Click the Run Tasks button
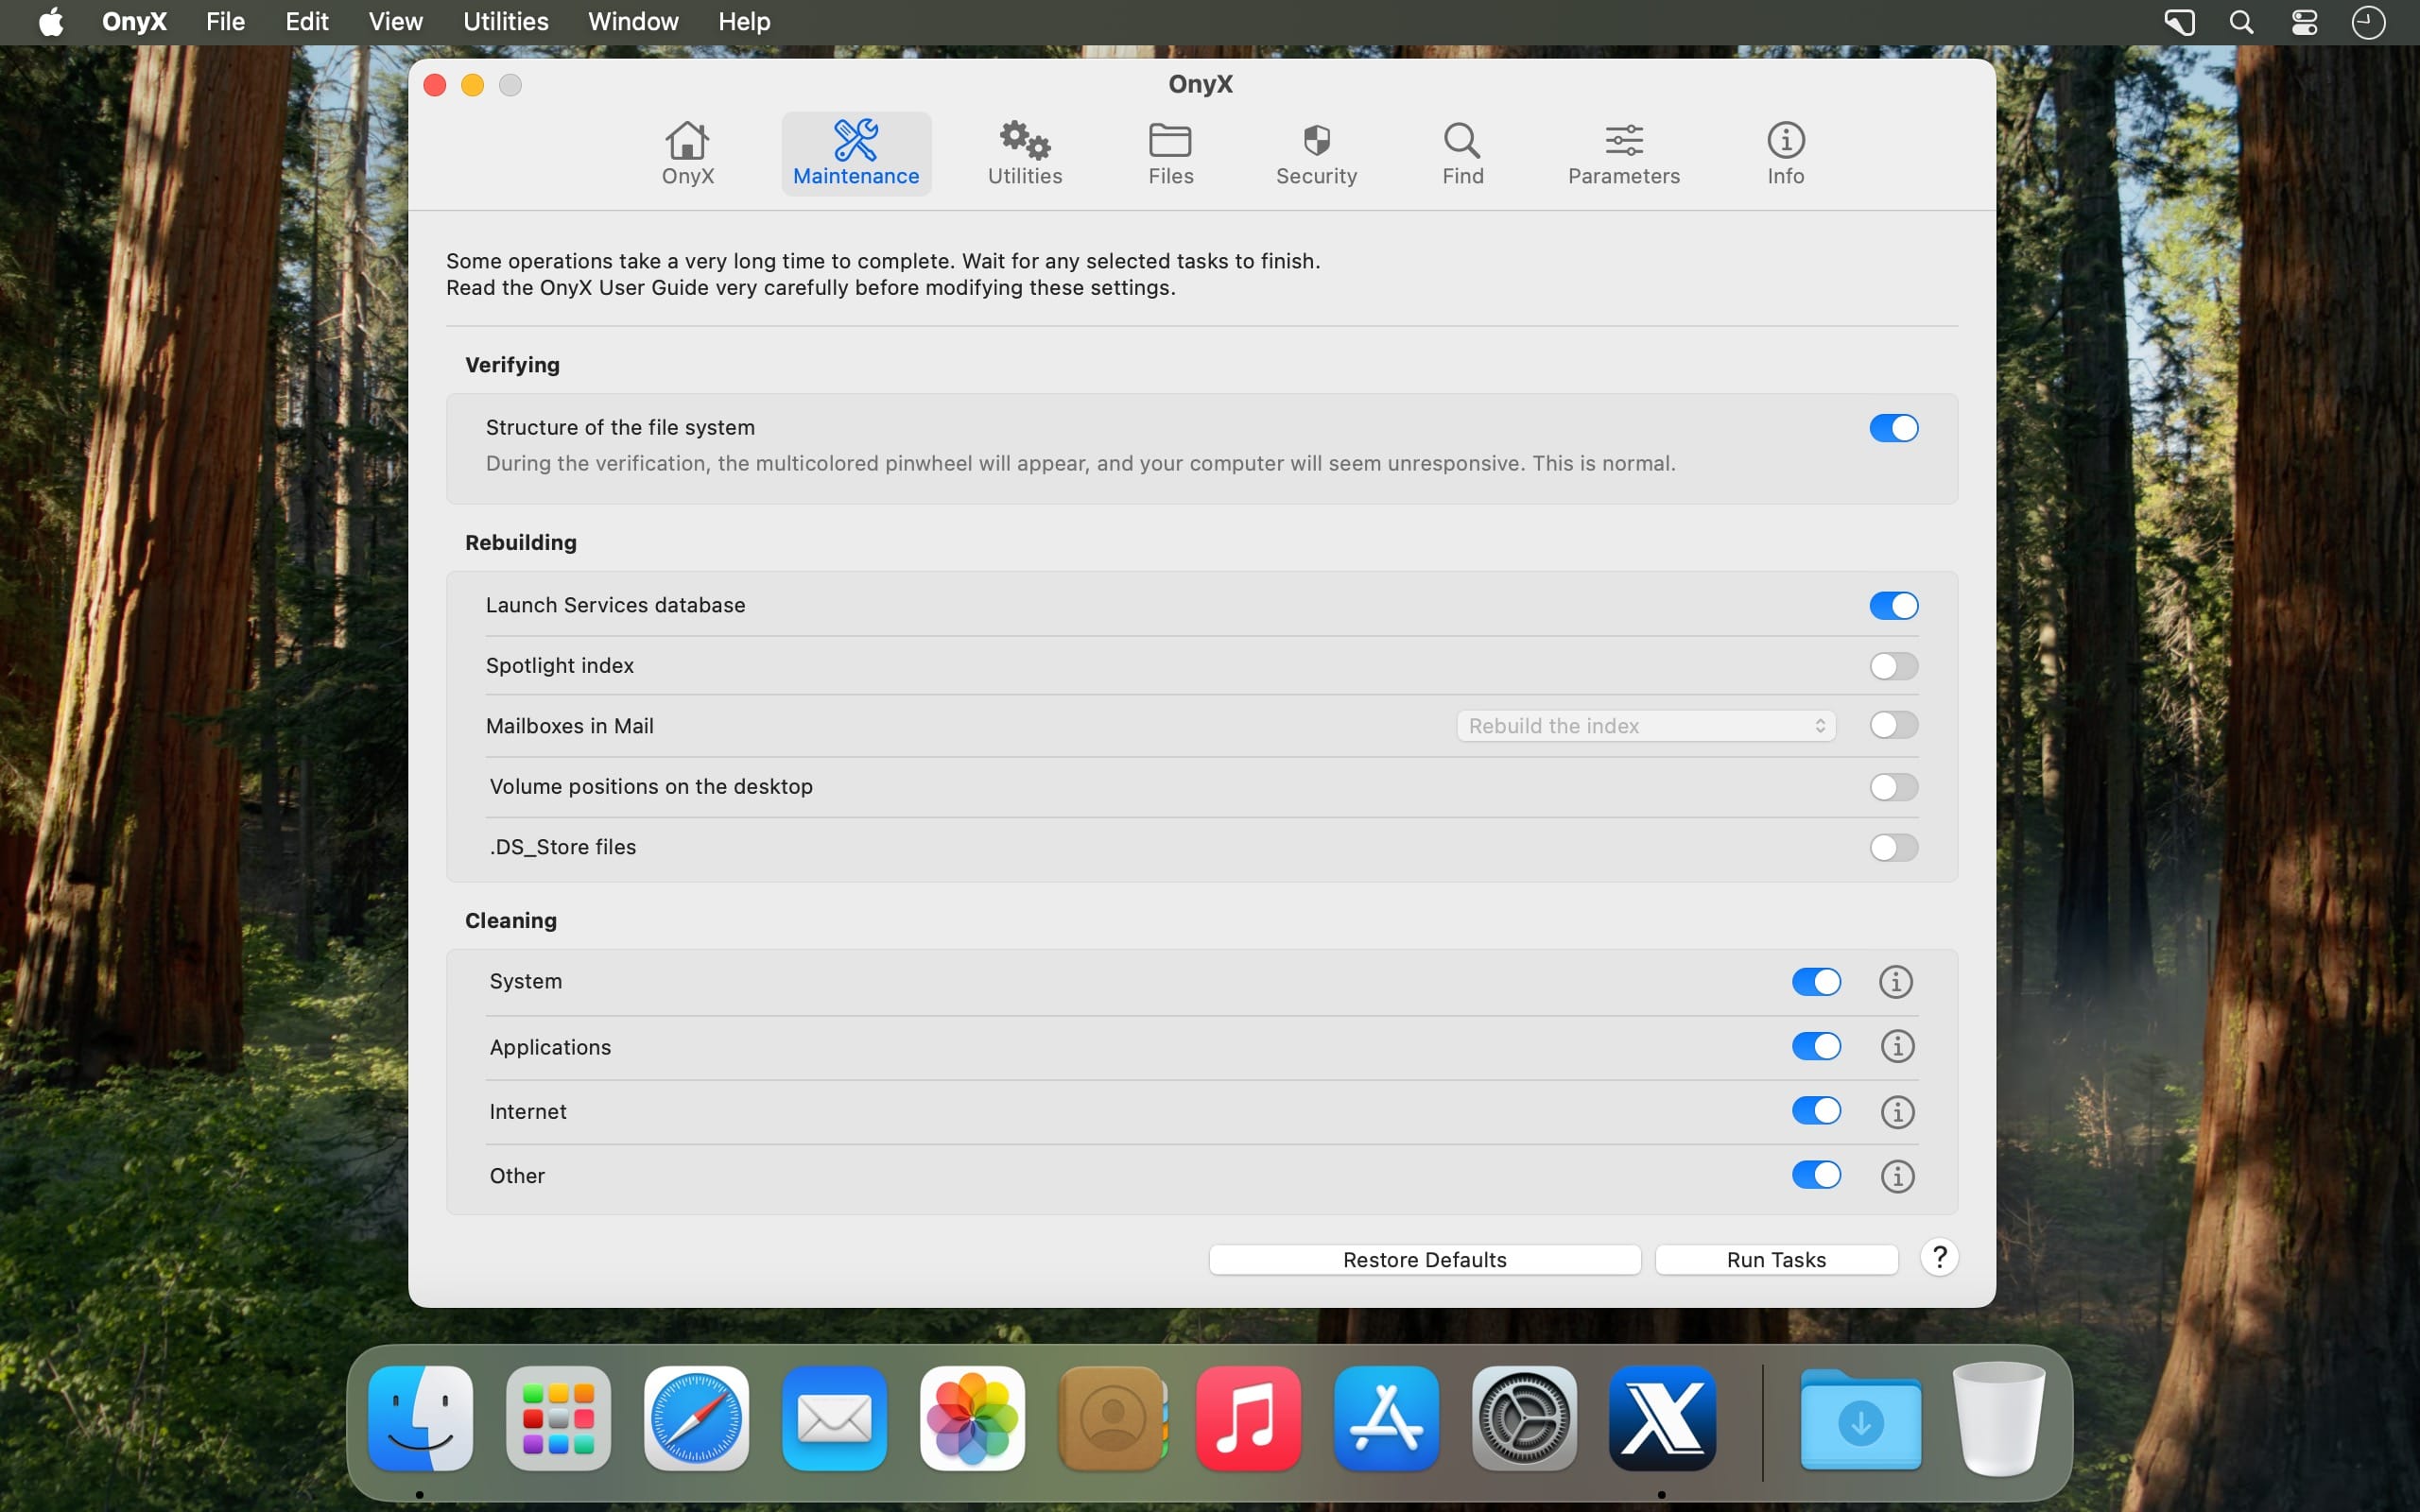Viewport: 2420px width, 1512px height. tap(1776, 1260)
